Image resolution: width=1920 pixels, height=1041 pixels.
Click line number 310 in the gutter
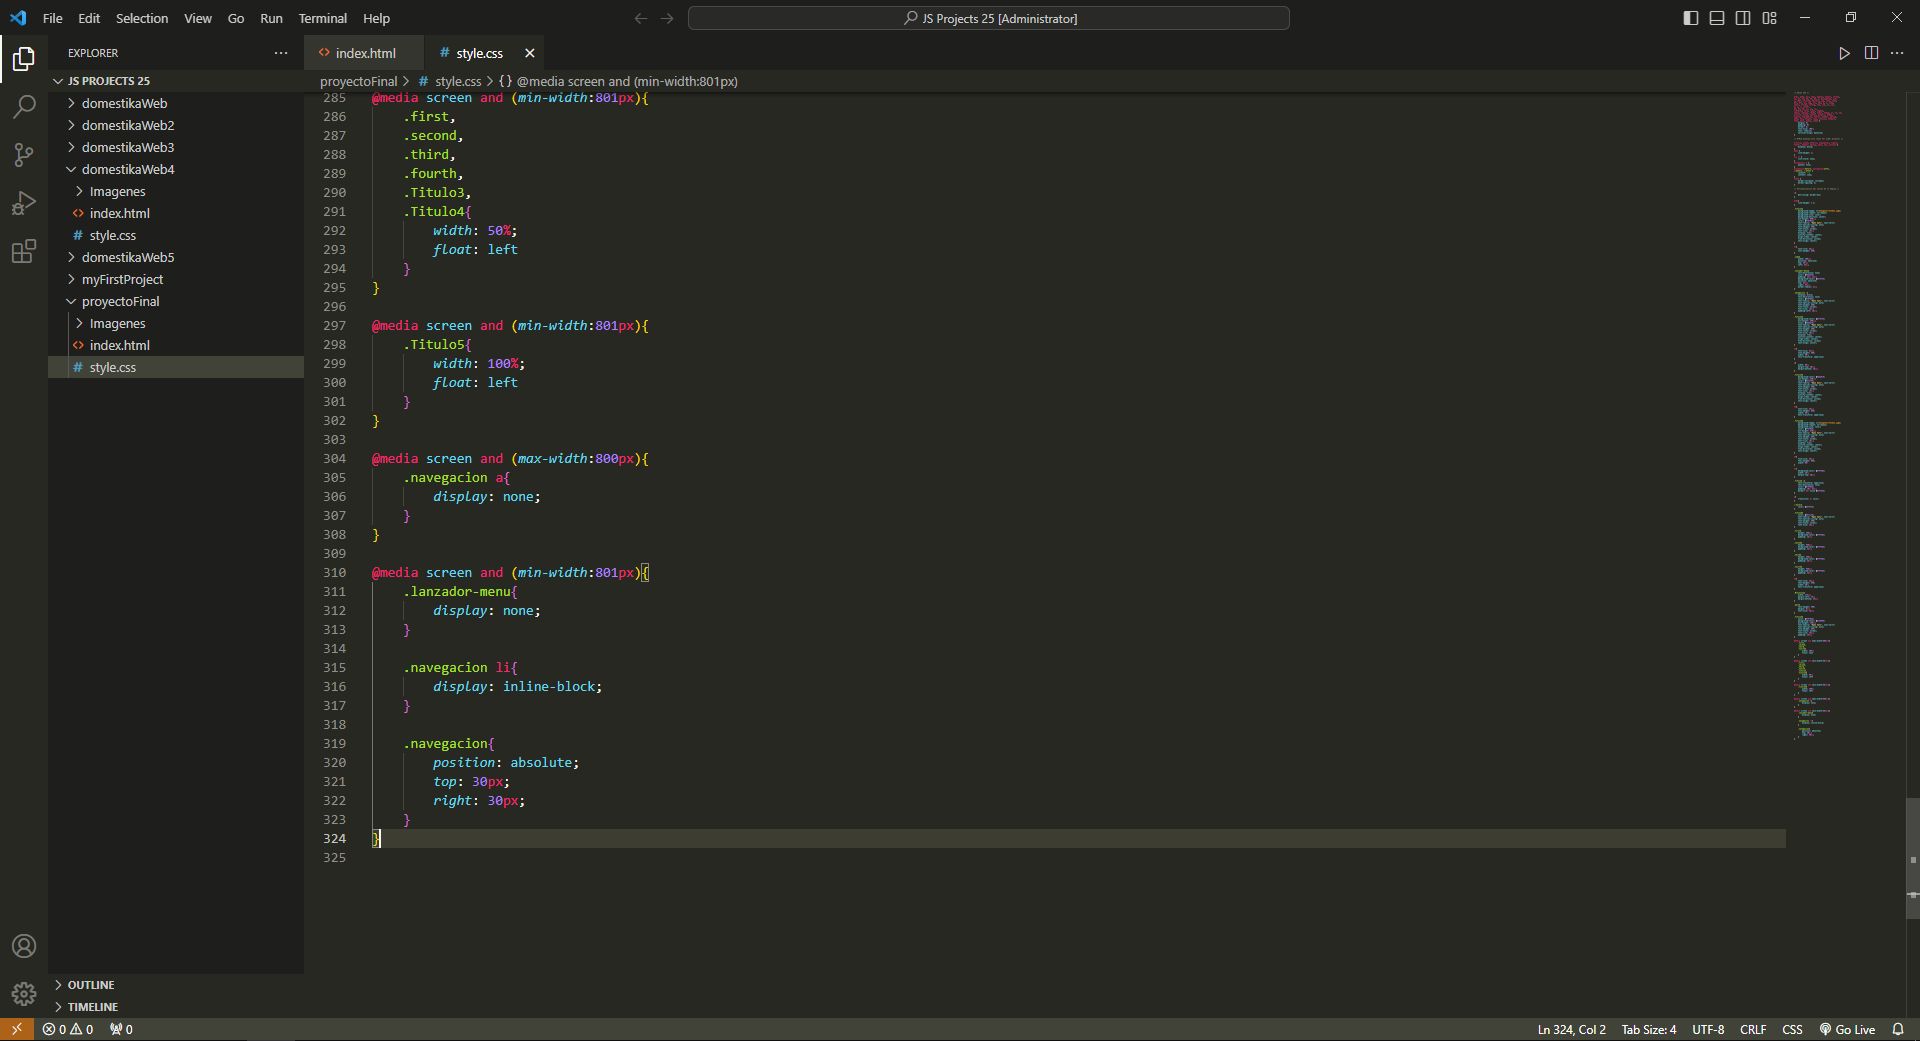tap(334, 572)
